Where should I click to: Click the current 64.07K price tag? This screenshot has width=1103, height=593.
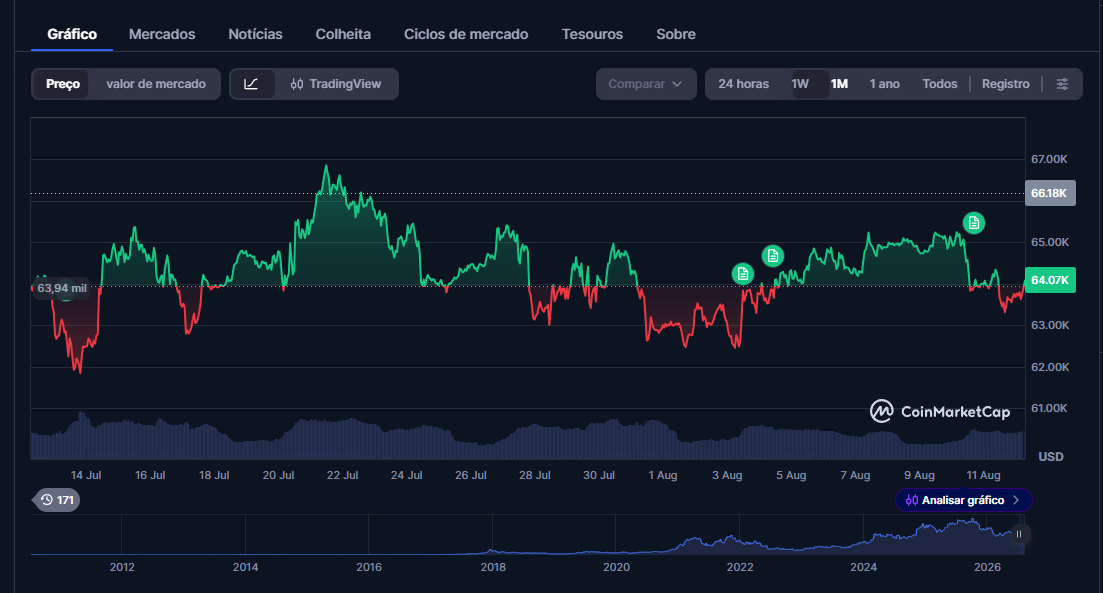pos(1050,280)
